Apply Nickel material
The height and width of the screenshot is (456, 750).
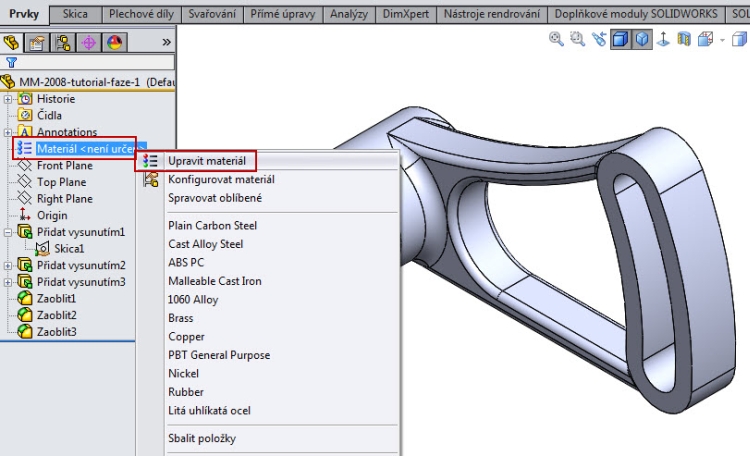click(x=183, y=374)
